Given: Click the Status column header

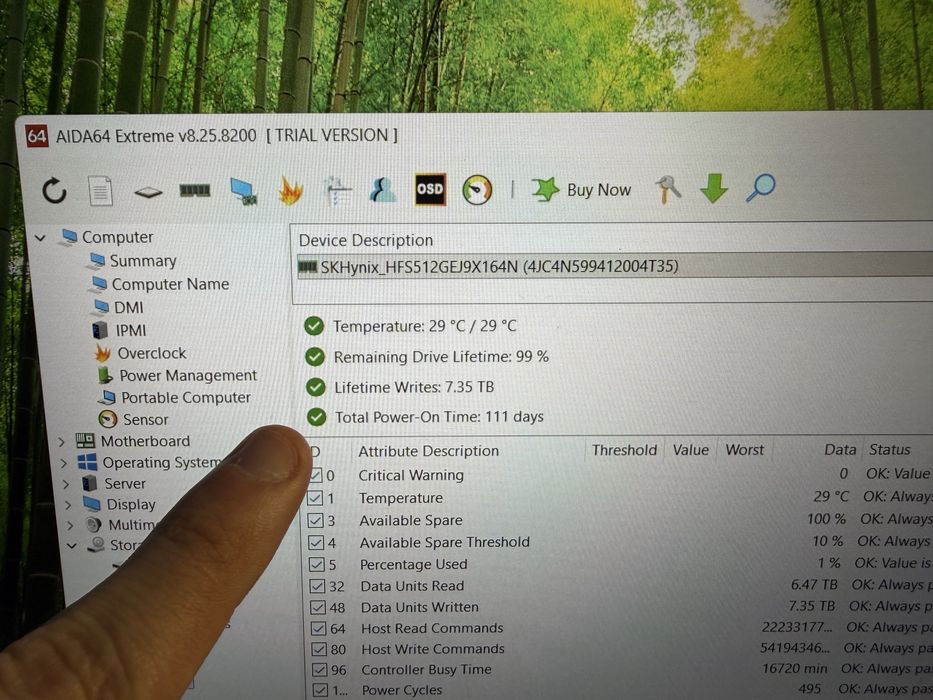Looking at the screenshot, I should (890, 449).
